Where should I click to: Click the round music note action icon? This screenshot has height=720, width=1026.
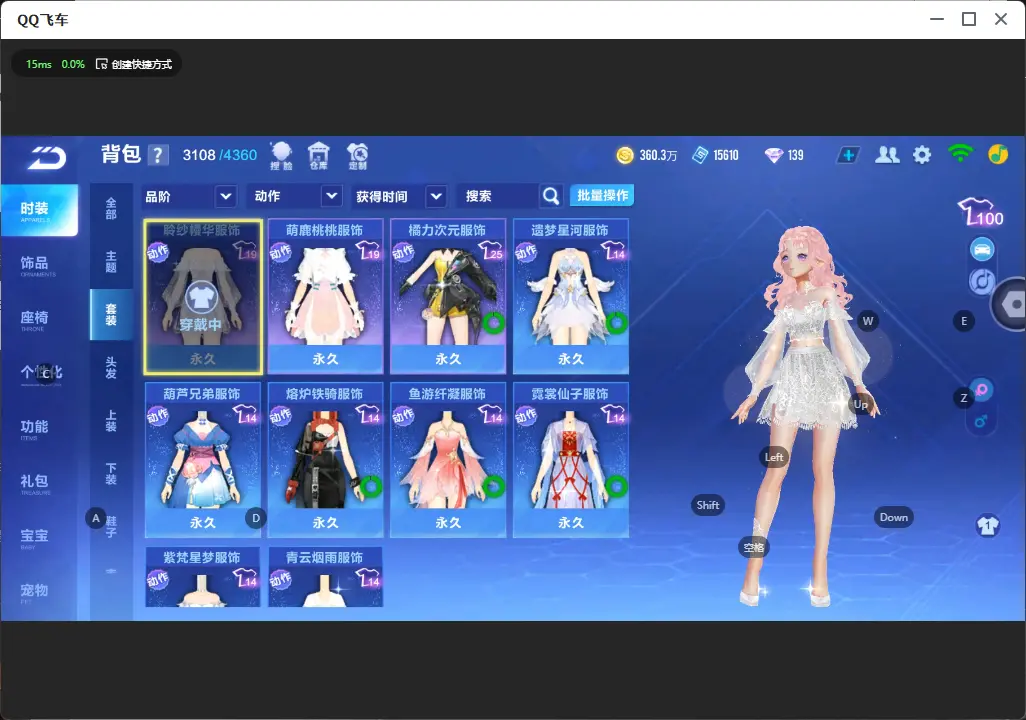[x=982, y=281]
